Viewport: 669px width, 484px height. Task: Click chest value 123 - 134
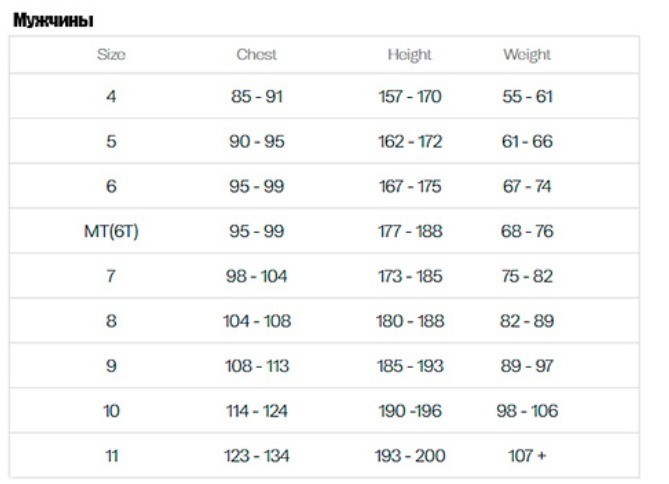(256, 456)
